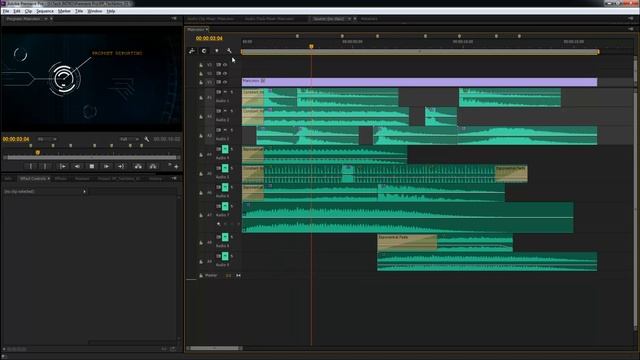Click Program Monitor current timecode

pos(16,139)
